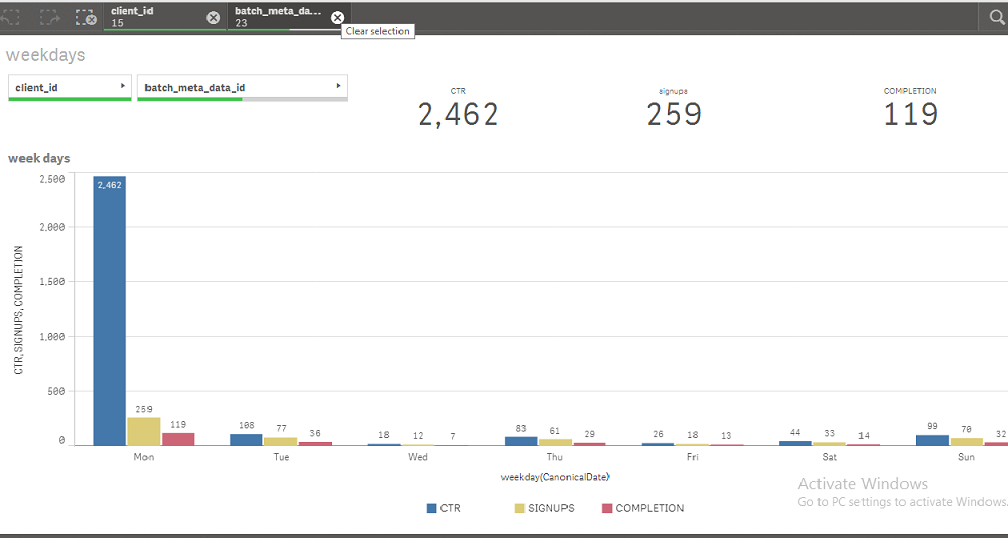Viewport: 1008px width, 538px height.
Task: Click the step back selection icon
Action: point(9,18)
